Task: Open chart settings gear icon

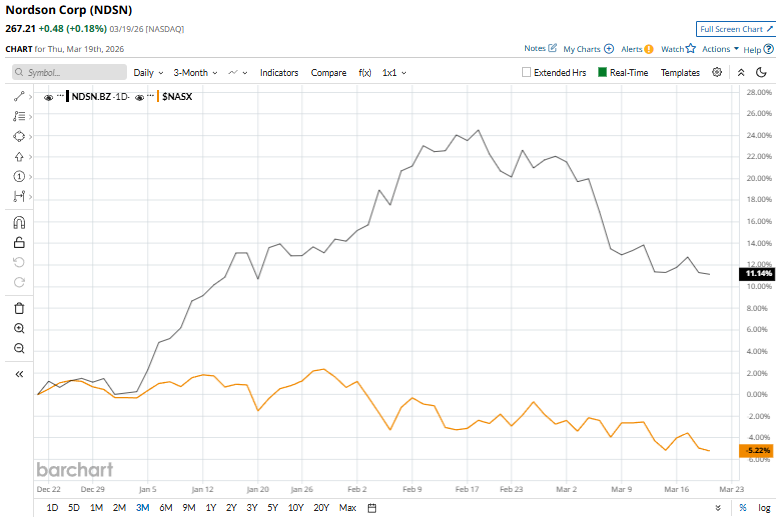Action: coord(717,72)
